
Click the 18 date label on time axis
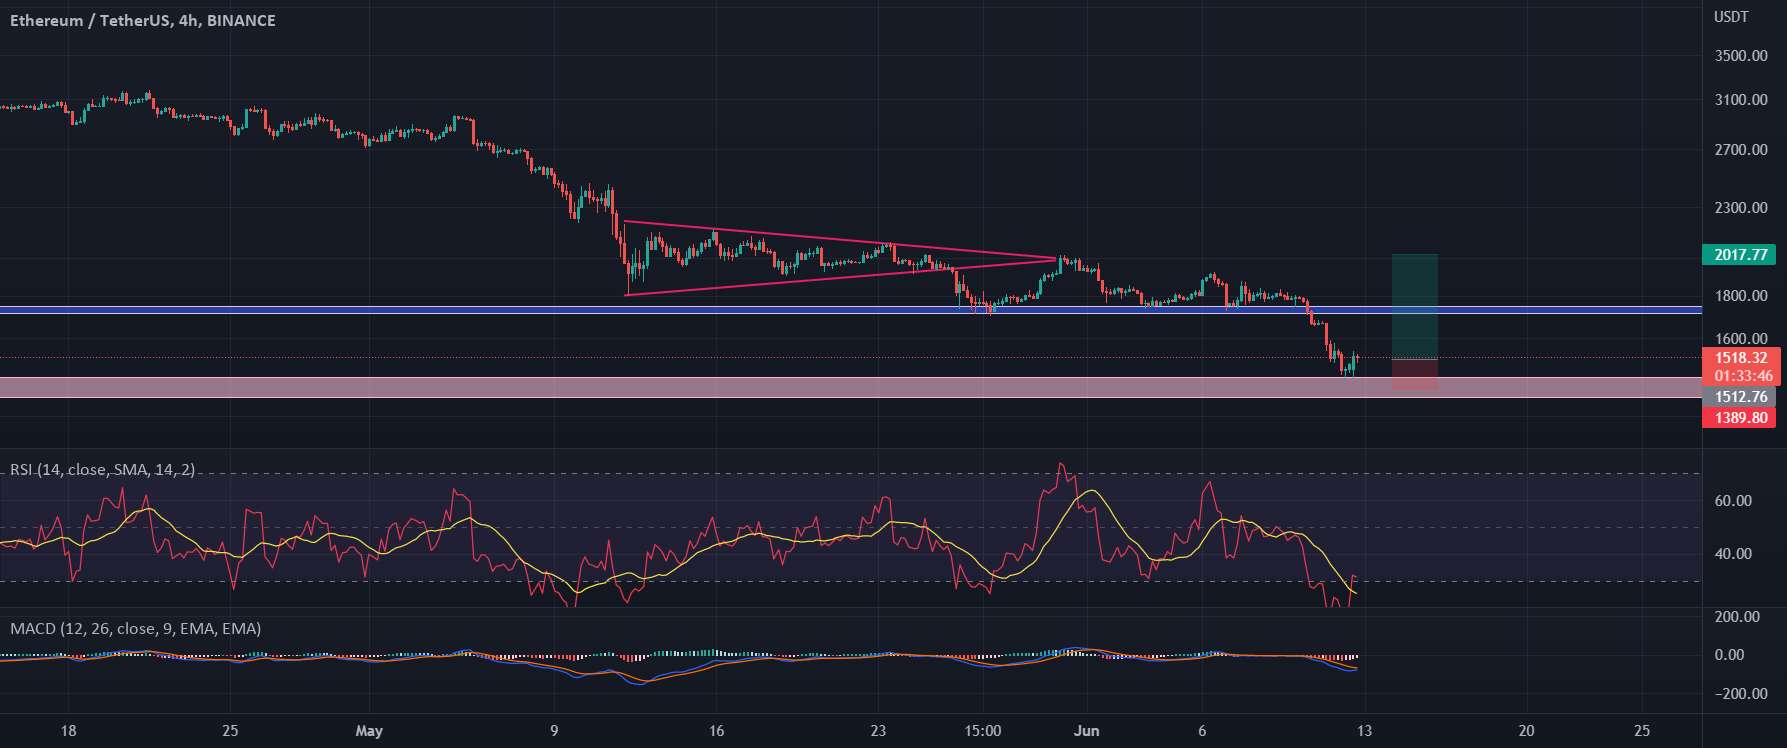[68, 731]
